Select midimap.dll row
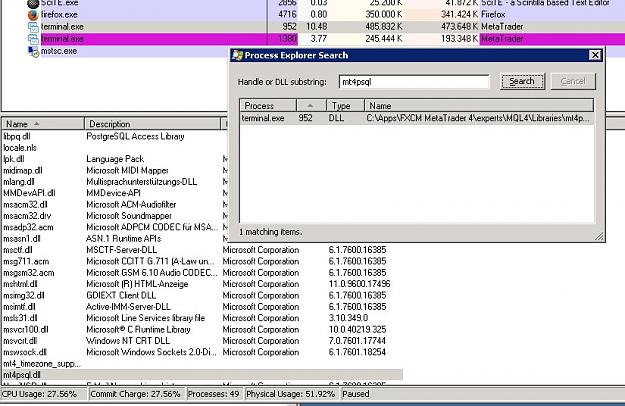The height and width of the screenshot is (406, 625). tap(23, 171)
